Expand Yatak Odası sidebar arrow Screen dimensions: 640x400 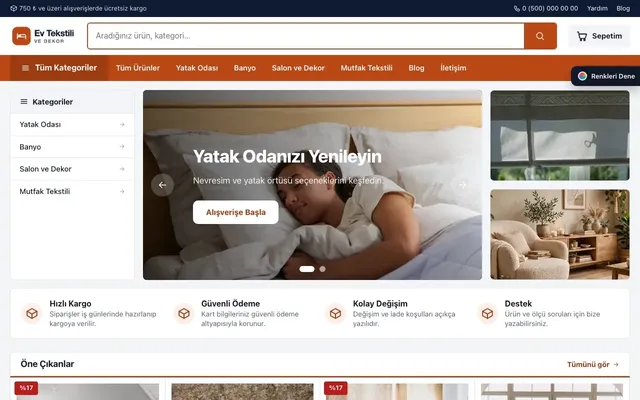point(122,124)
